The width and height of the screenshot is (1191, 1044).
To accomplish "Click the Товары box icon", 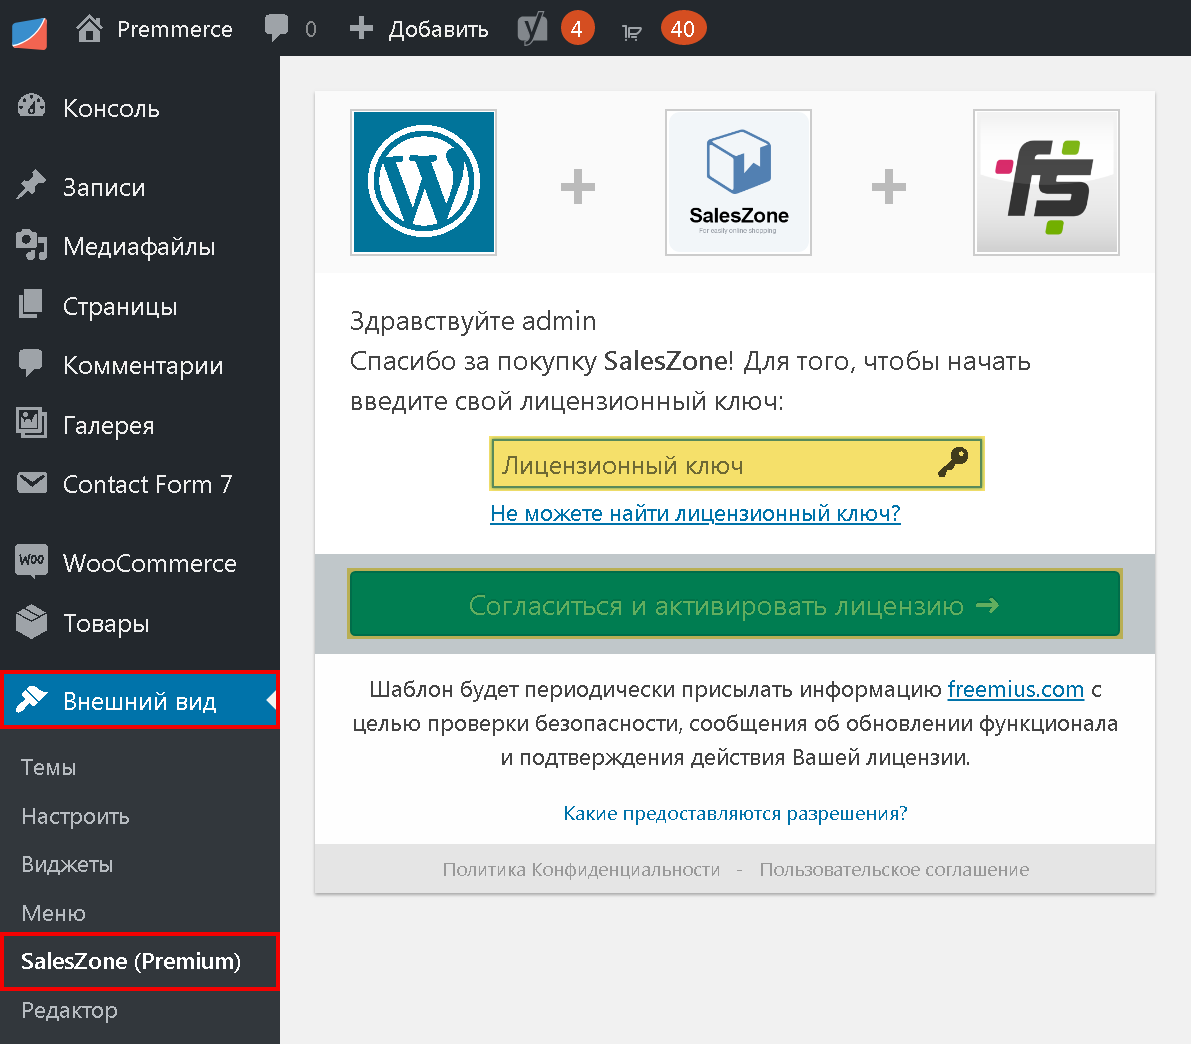I will tap(31, 622).
